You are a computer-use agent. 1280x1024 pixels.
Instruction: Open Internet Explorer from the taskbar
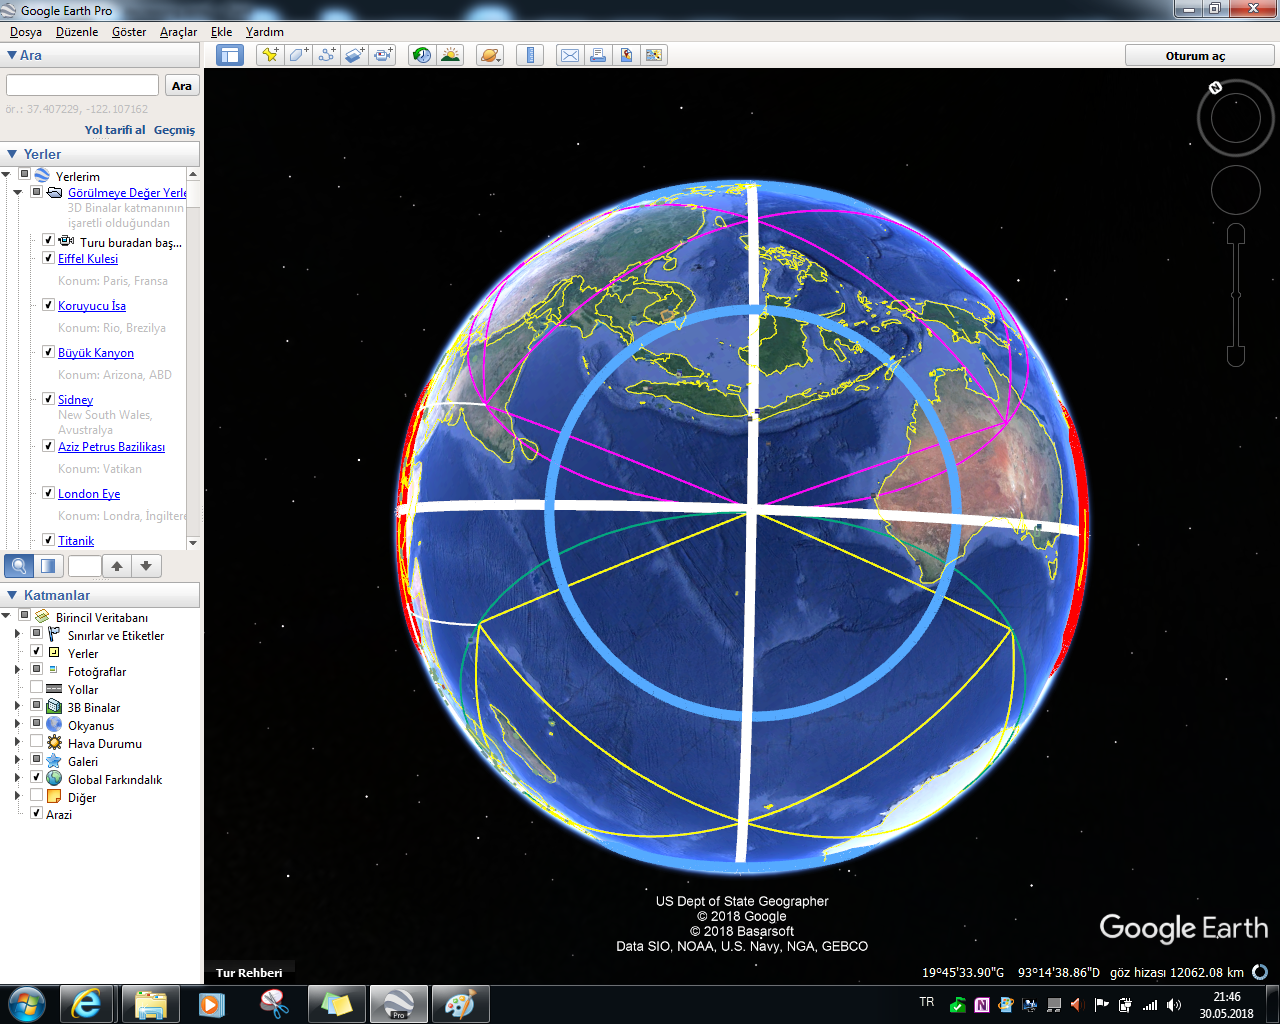coord(87,1004)
